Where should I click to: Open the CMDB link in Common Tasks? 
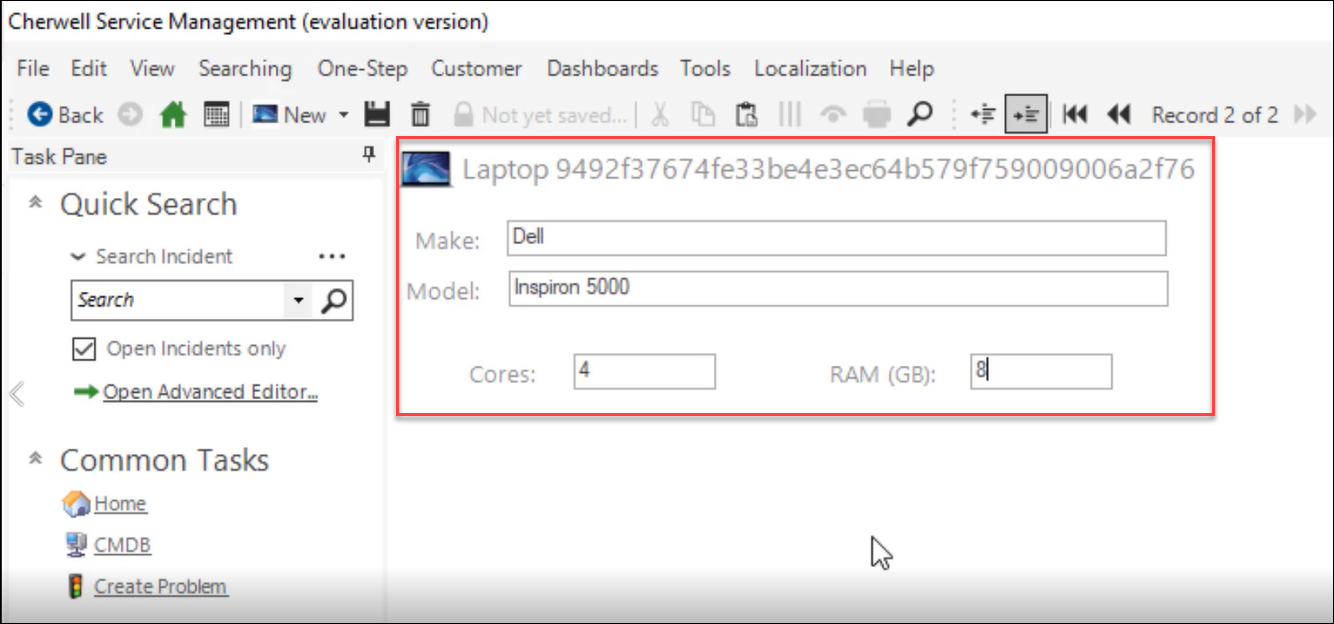click(x=122, y=545)
